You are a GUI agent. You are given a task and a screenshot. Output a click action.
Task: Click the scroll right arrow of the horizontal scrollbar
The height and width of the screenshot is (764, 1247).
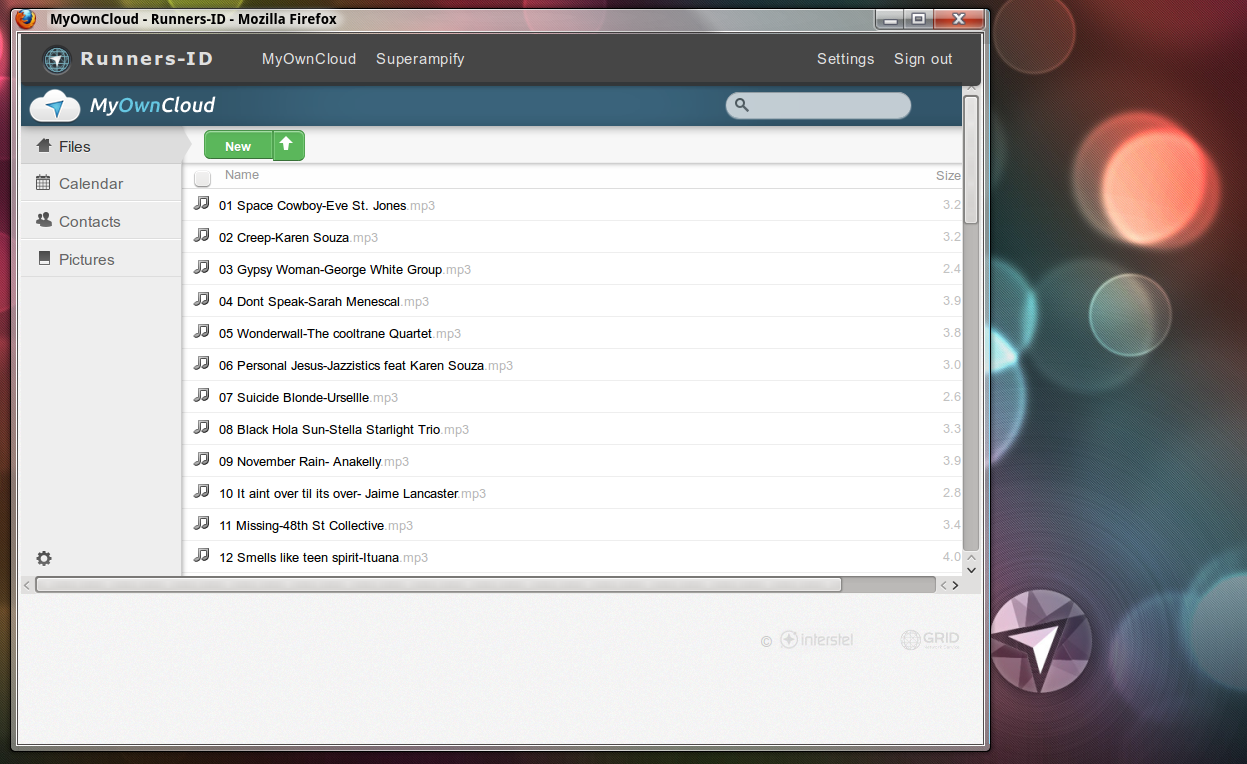tap(955, 585)
